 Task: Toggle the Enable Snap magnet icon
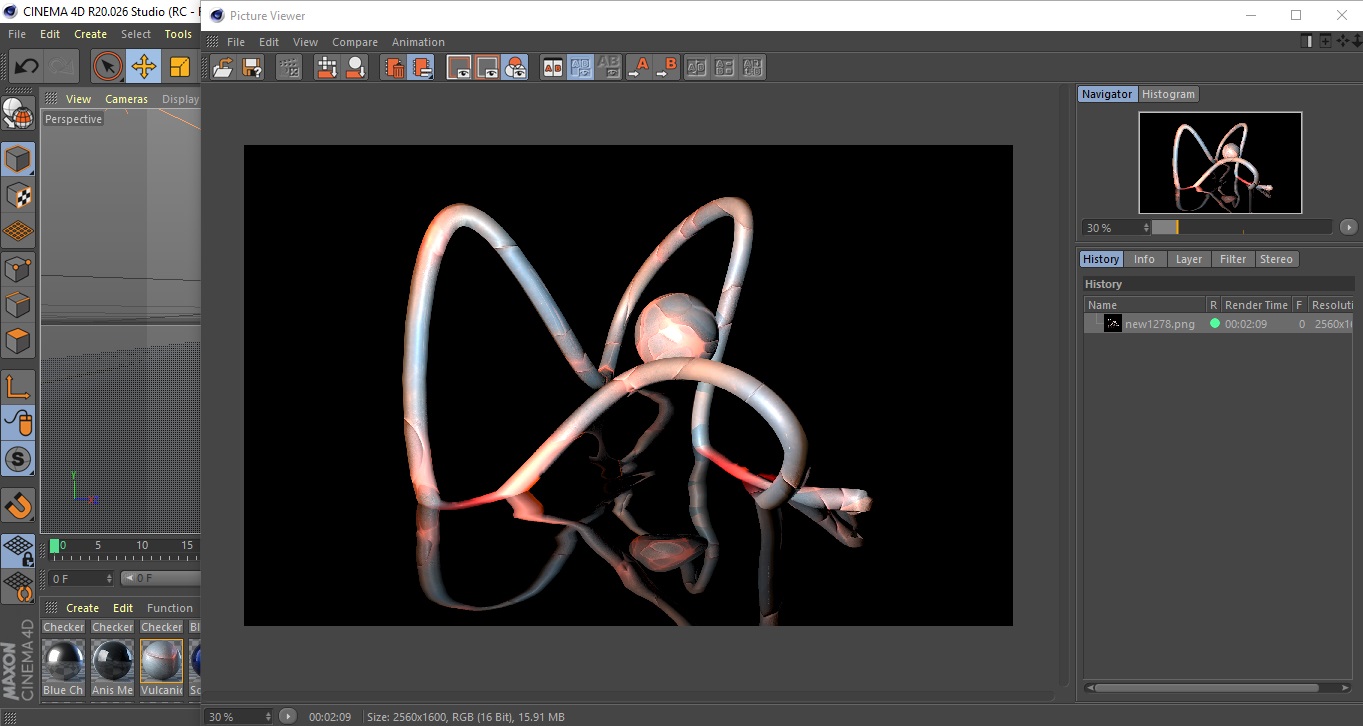coord(18,505)
